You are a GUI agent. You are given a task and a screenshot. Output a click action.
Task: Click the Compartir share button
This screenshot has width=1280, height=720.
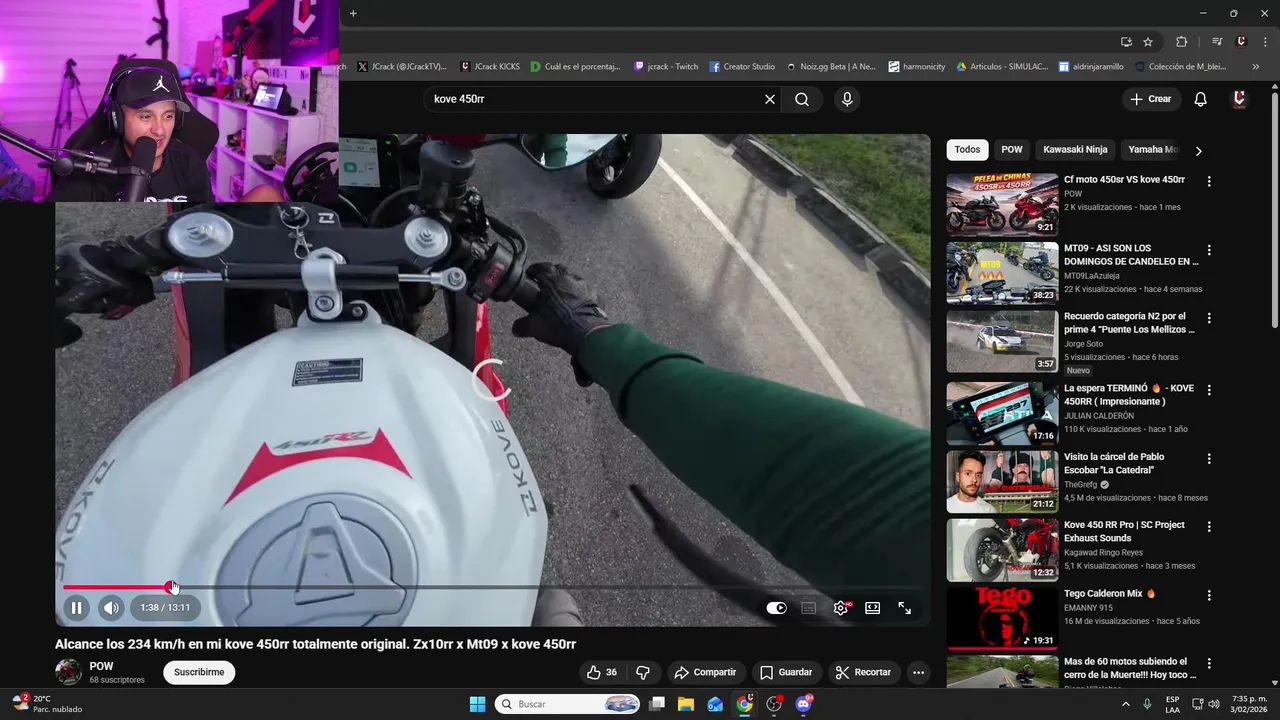705,672
